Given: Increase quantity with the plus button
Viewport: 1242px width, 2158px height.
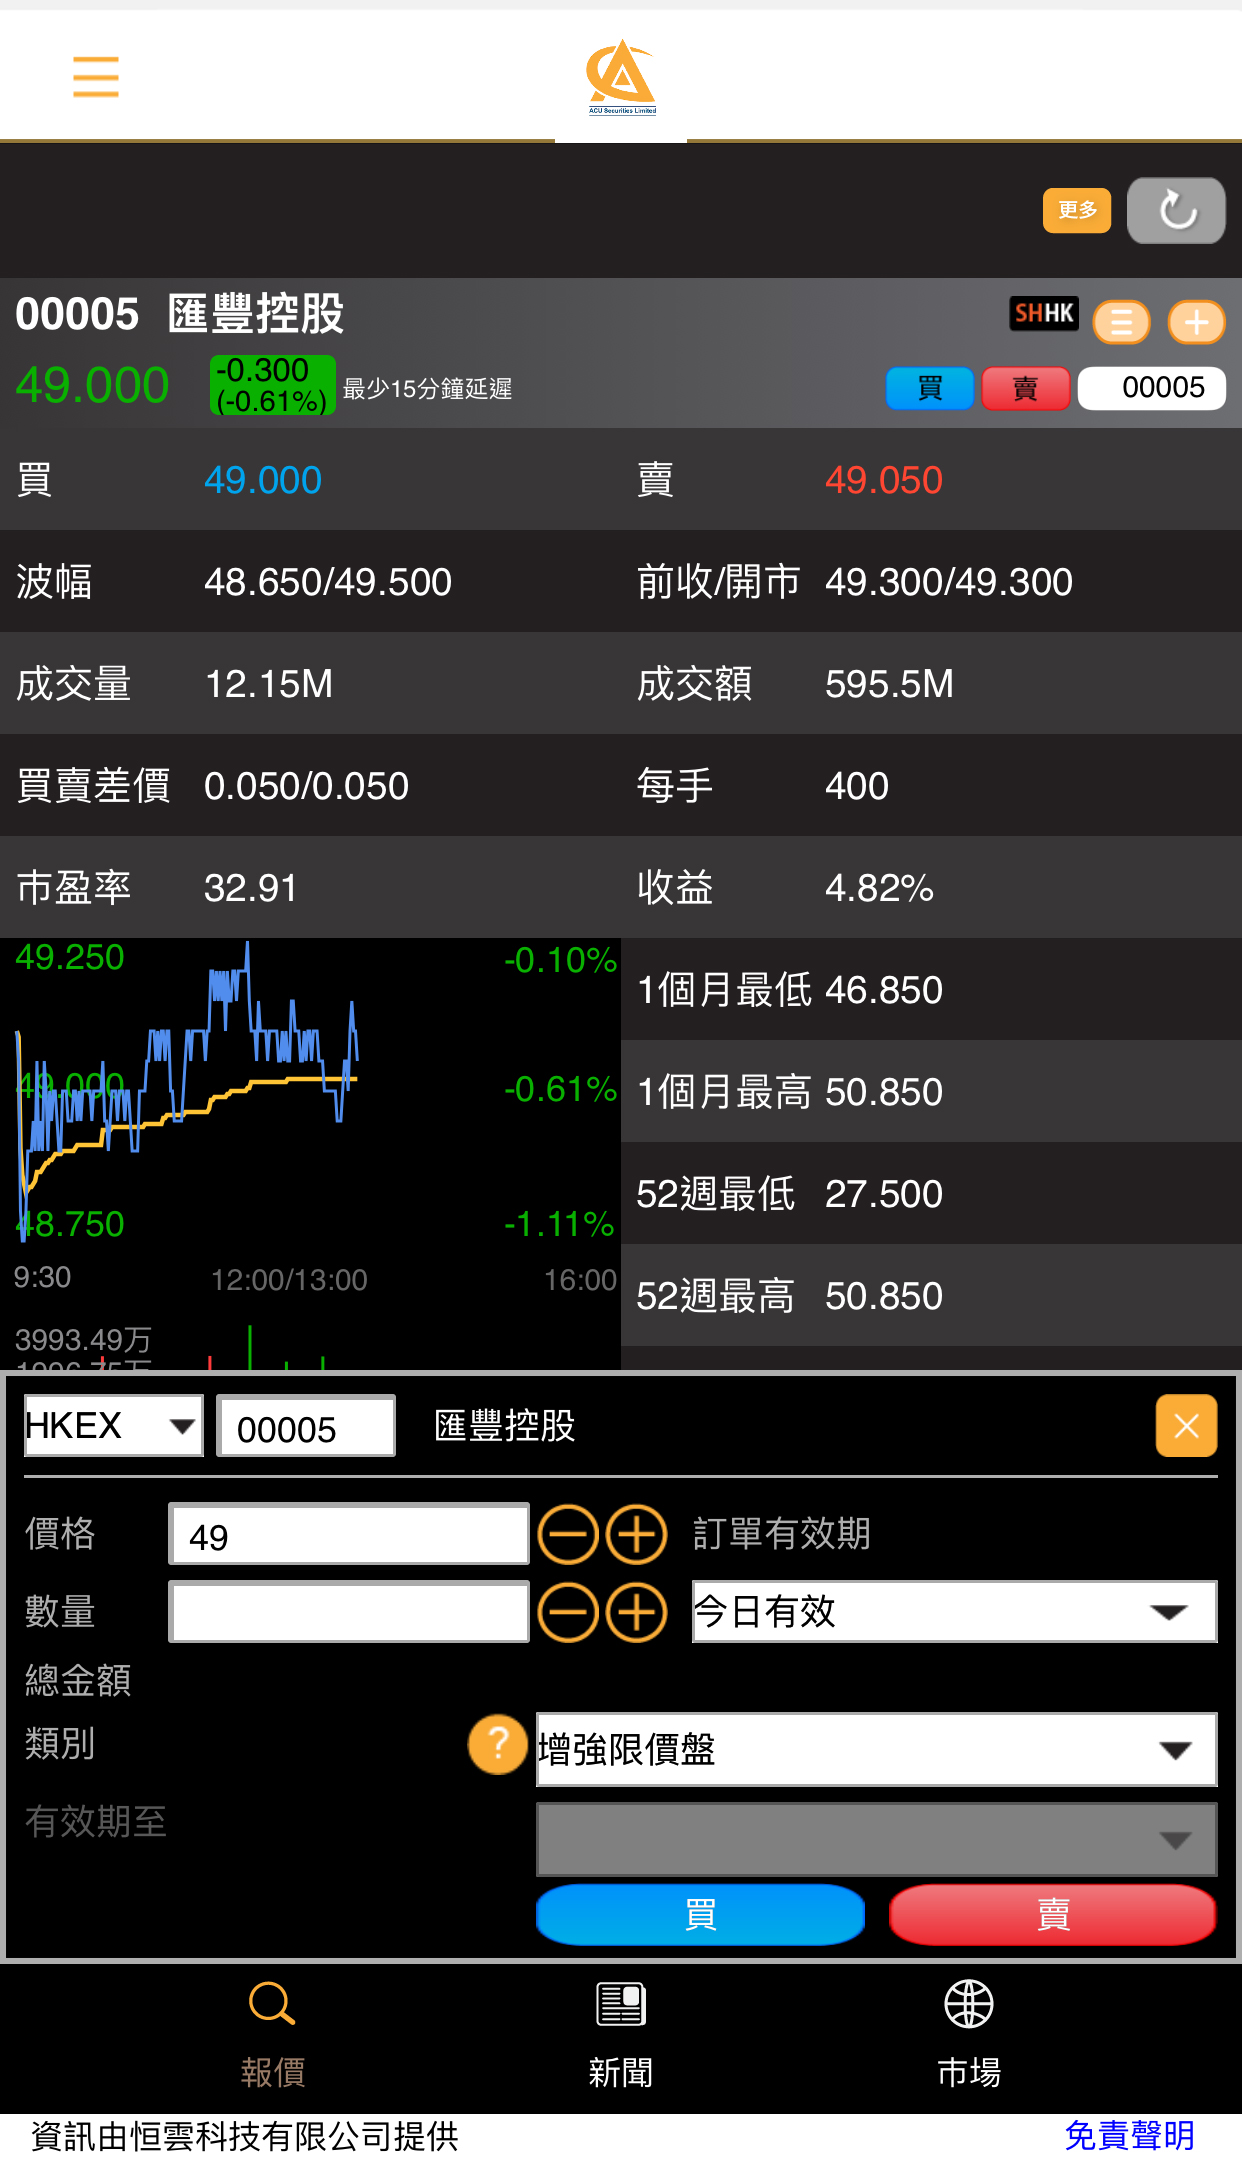Looking at the screenshot, I should 637,1612.
